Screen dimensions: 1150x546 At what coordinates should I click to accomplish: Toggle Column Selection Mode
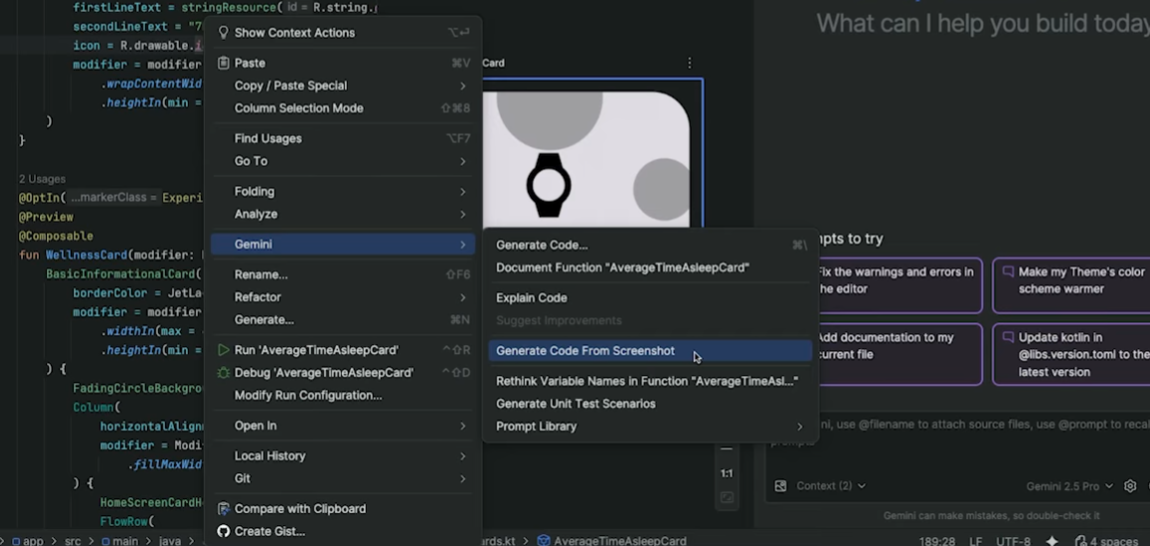click(x=343, y=108)
